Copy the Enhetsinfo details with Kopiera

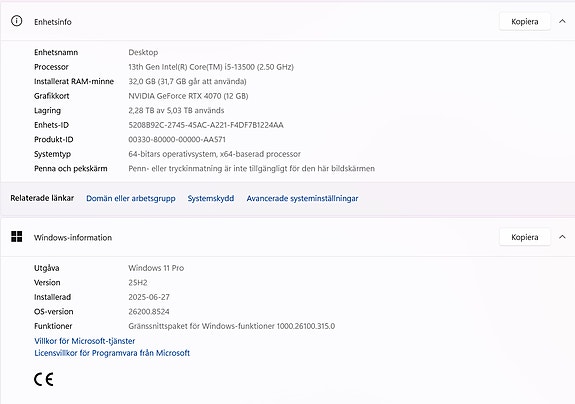coord(524,22)
